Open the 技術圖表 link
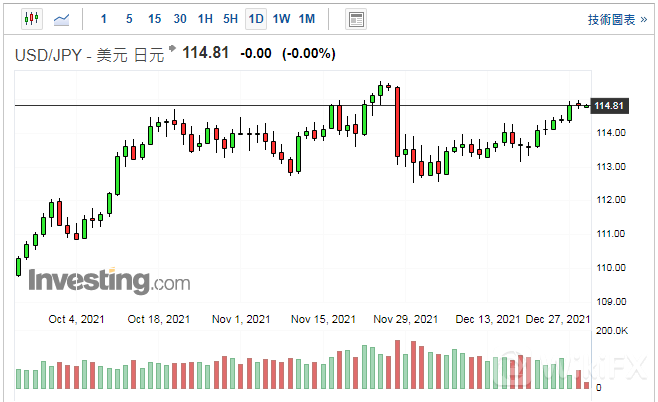The height and width of the screenshot is (402, 658). (617, 19)
